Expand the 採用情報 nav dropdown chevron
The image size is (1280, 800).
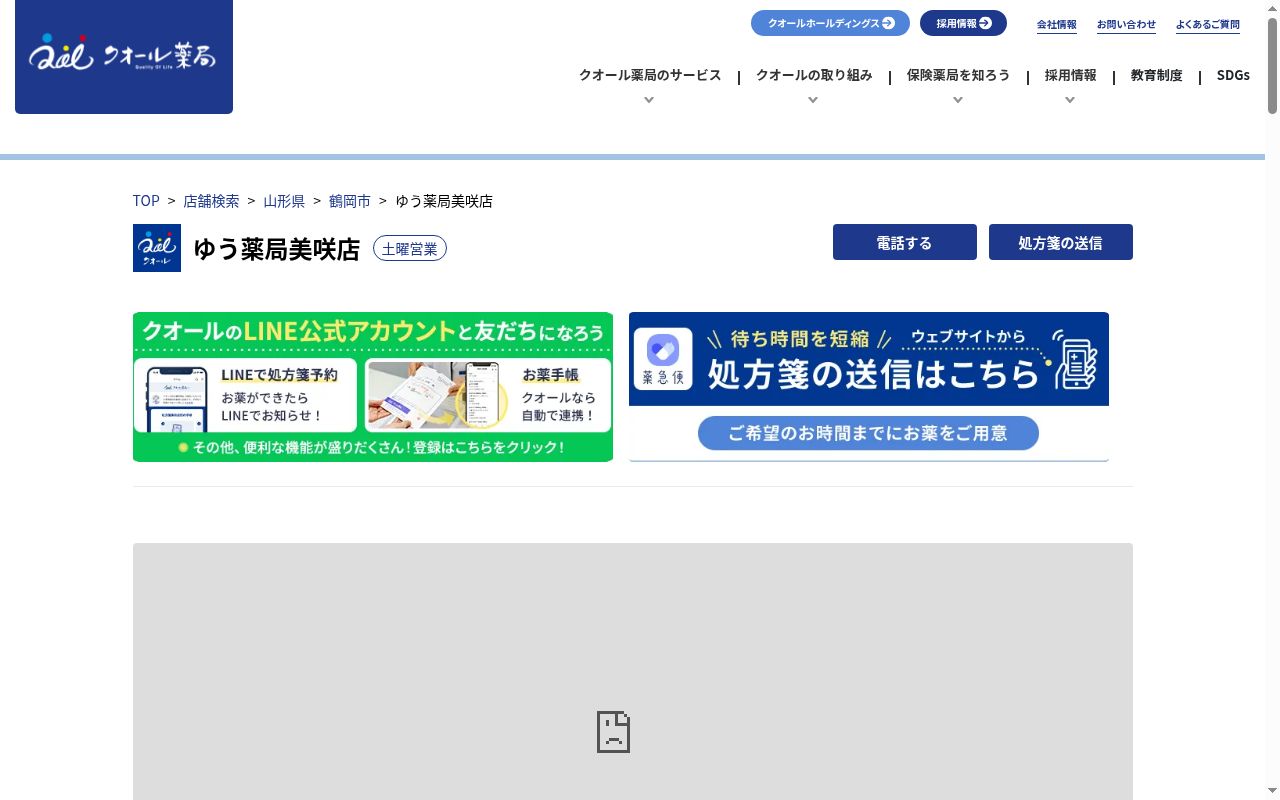[1070, 100]
